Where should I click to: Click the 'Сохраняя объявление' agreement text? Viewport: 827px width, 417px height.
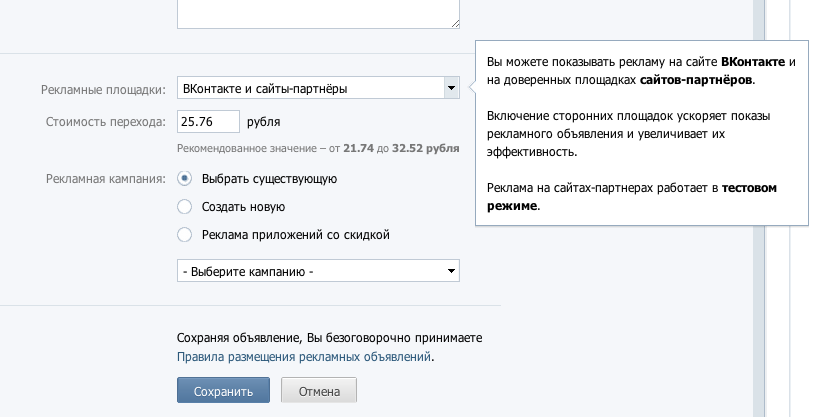tap(329, 338)
